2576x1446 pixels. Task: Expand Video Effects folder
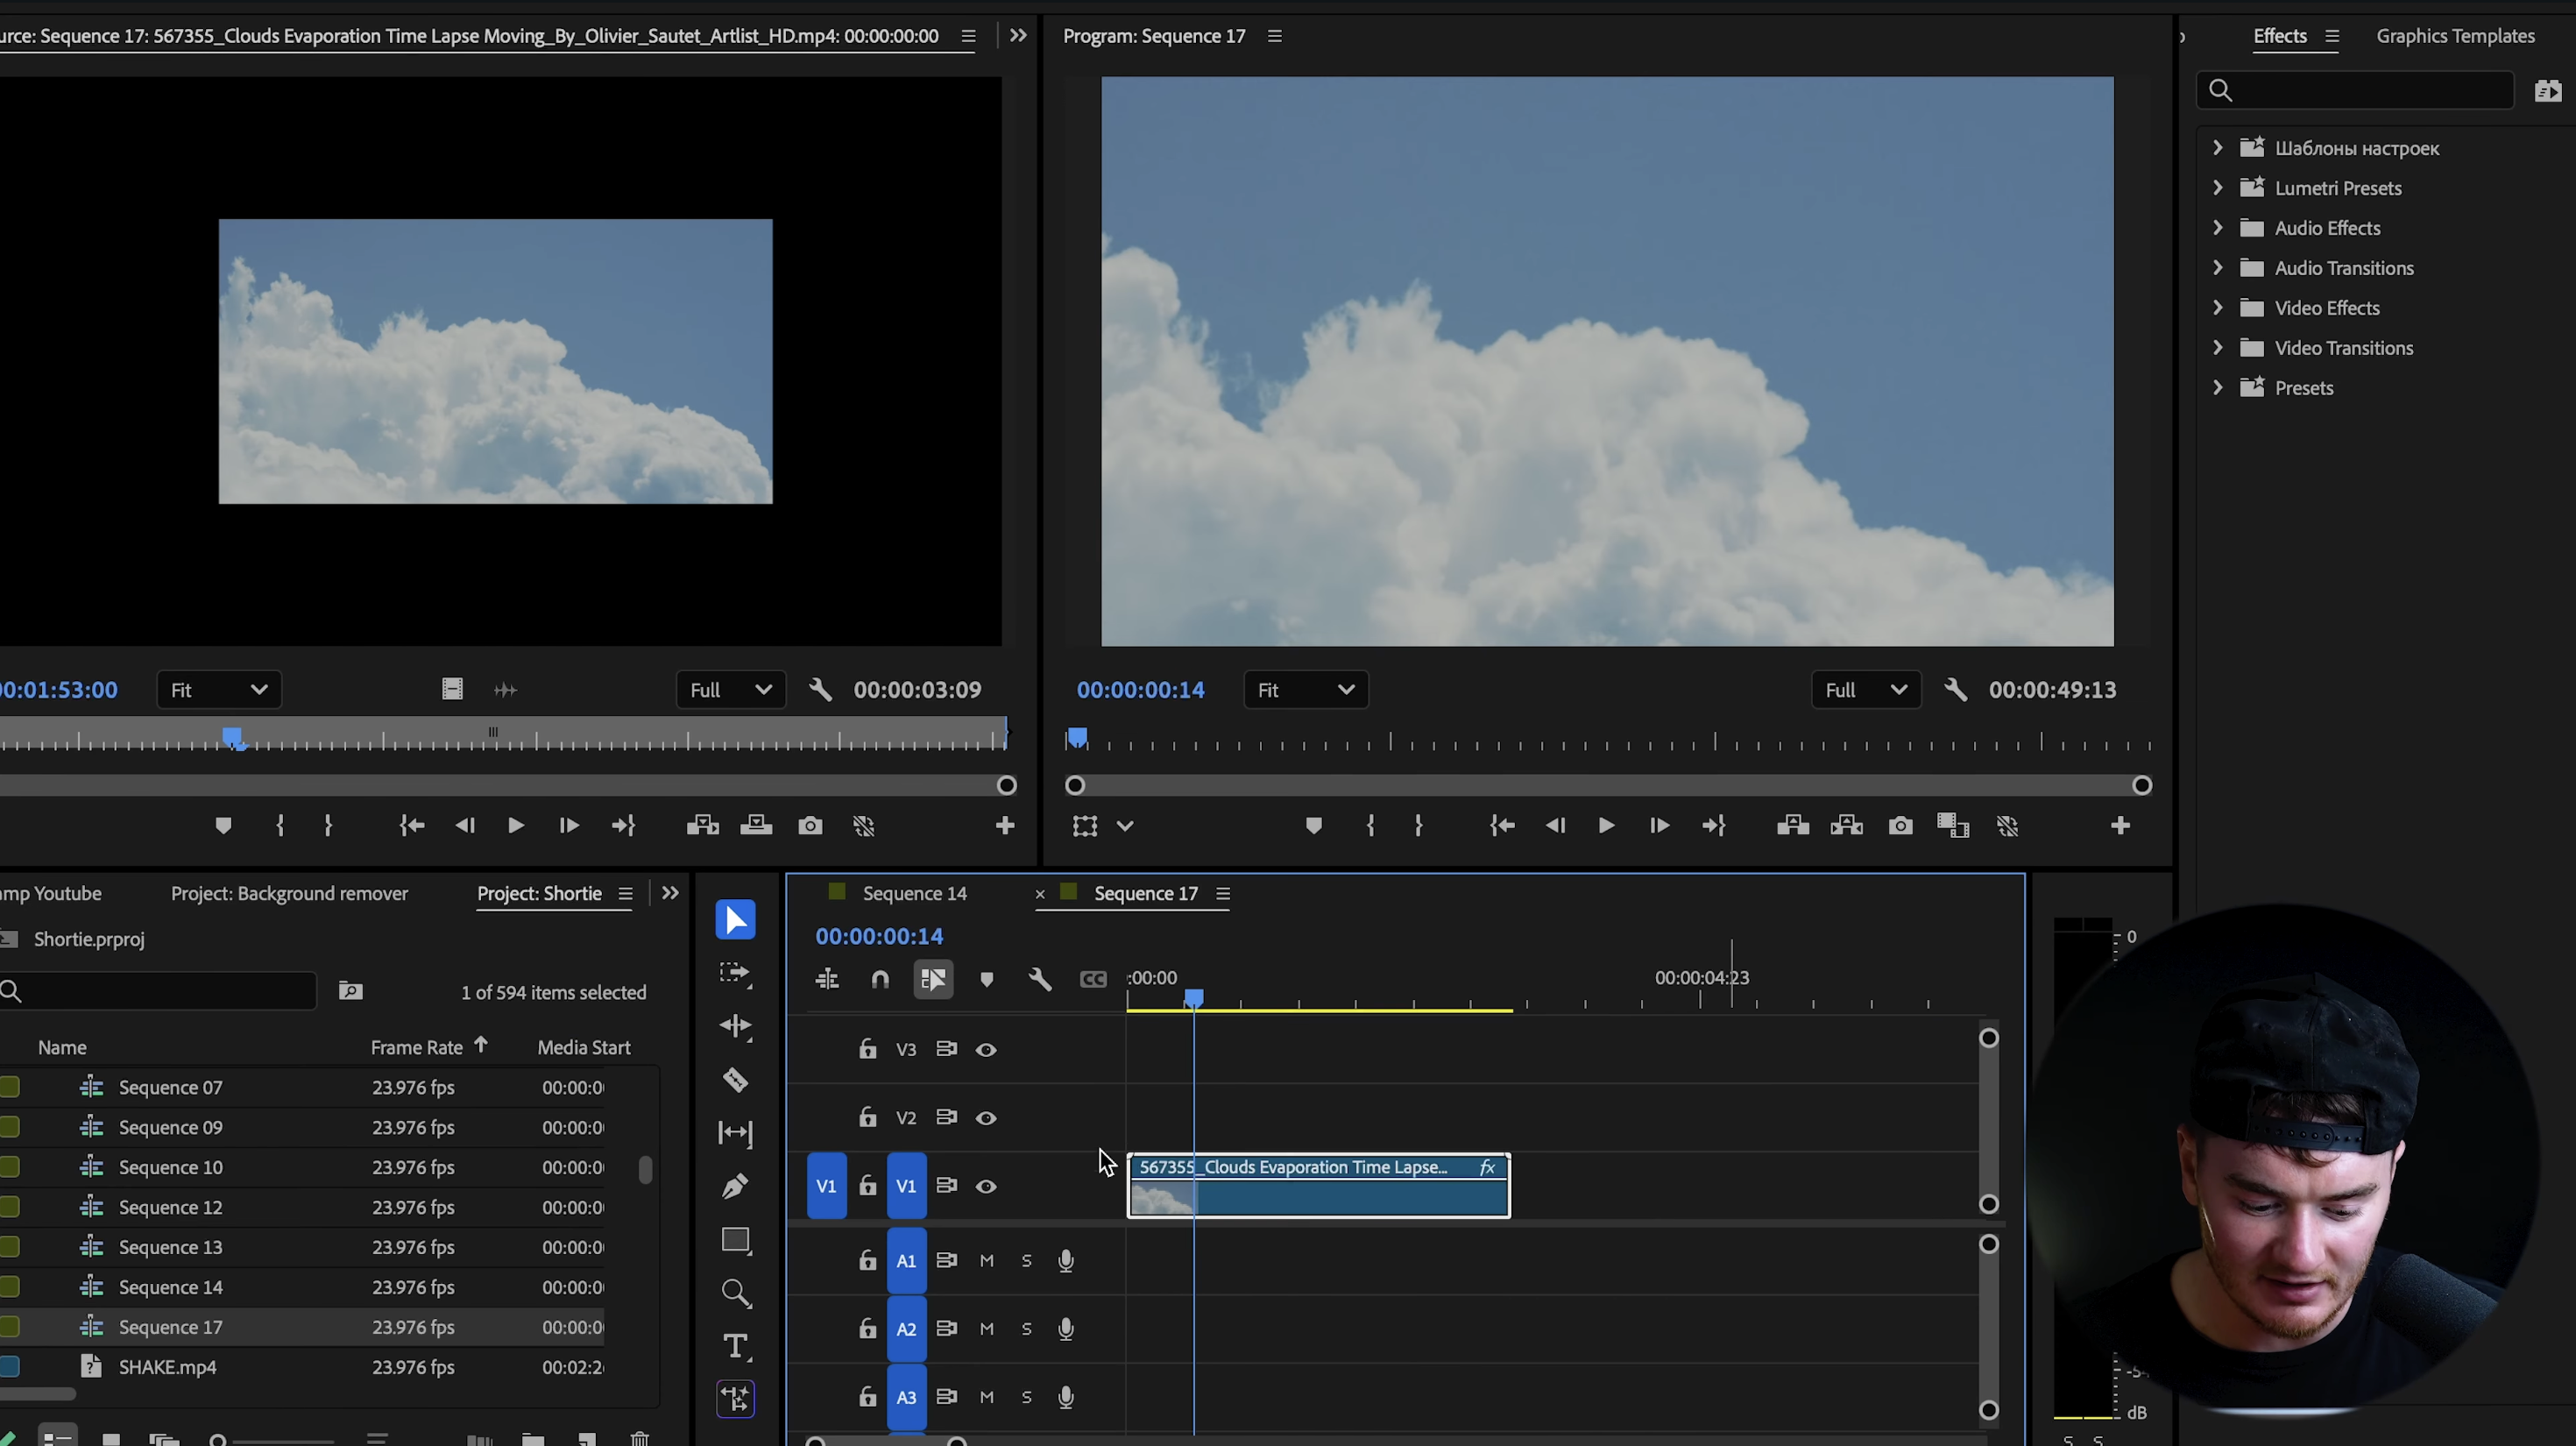pyautogui.click(x=2217, y=307)
